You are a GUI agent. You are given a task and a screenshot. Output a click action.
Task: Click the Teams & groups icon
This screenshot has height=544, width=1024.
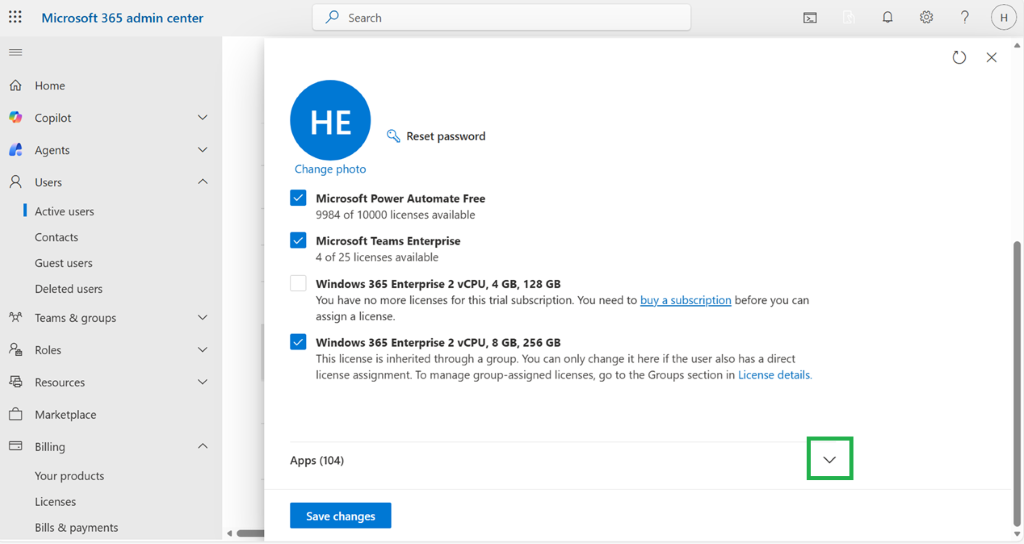coord(16,317)
